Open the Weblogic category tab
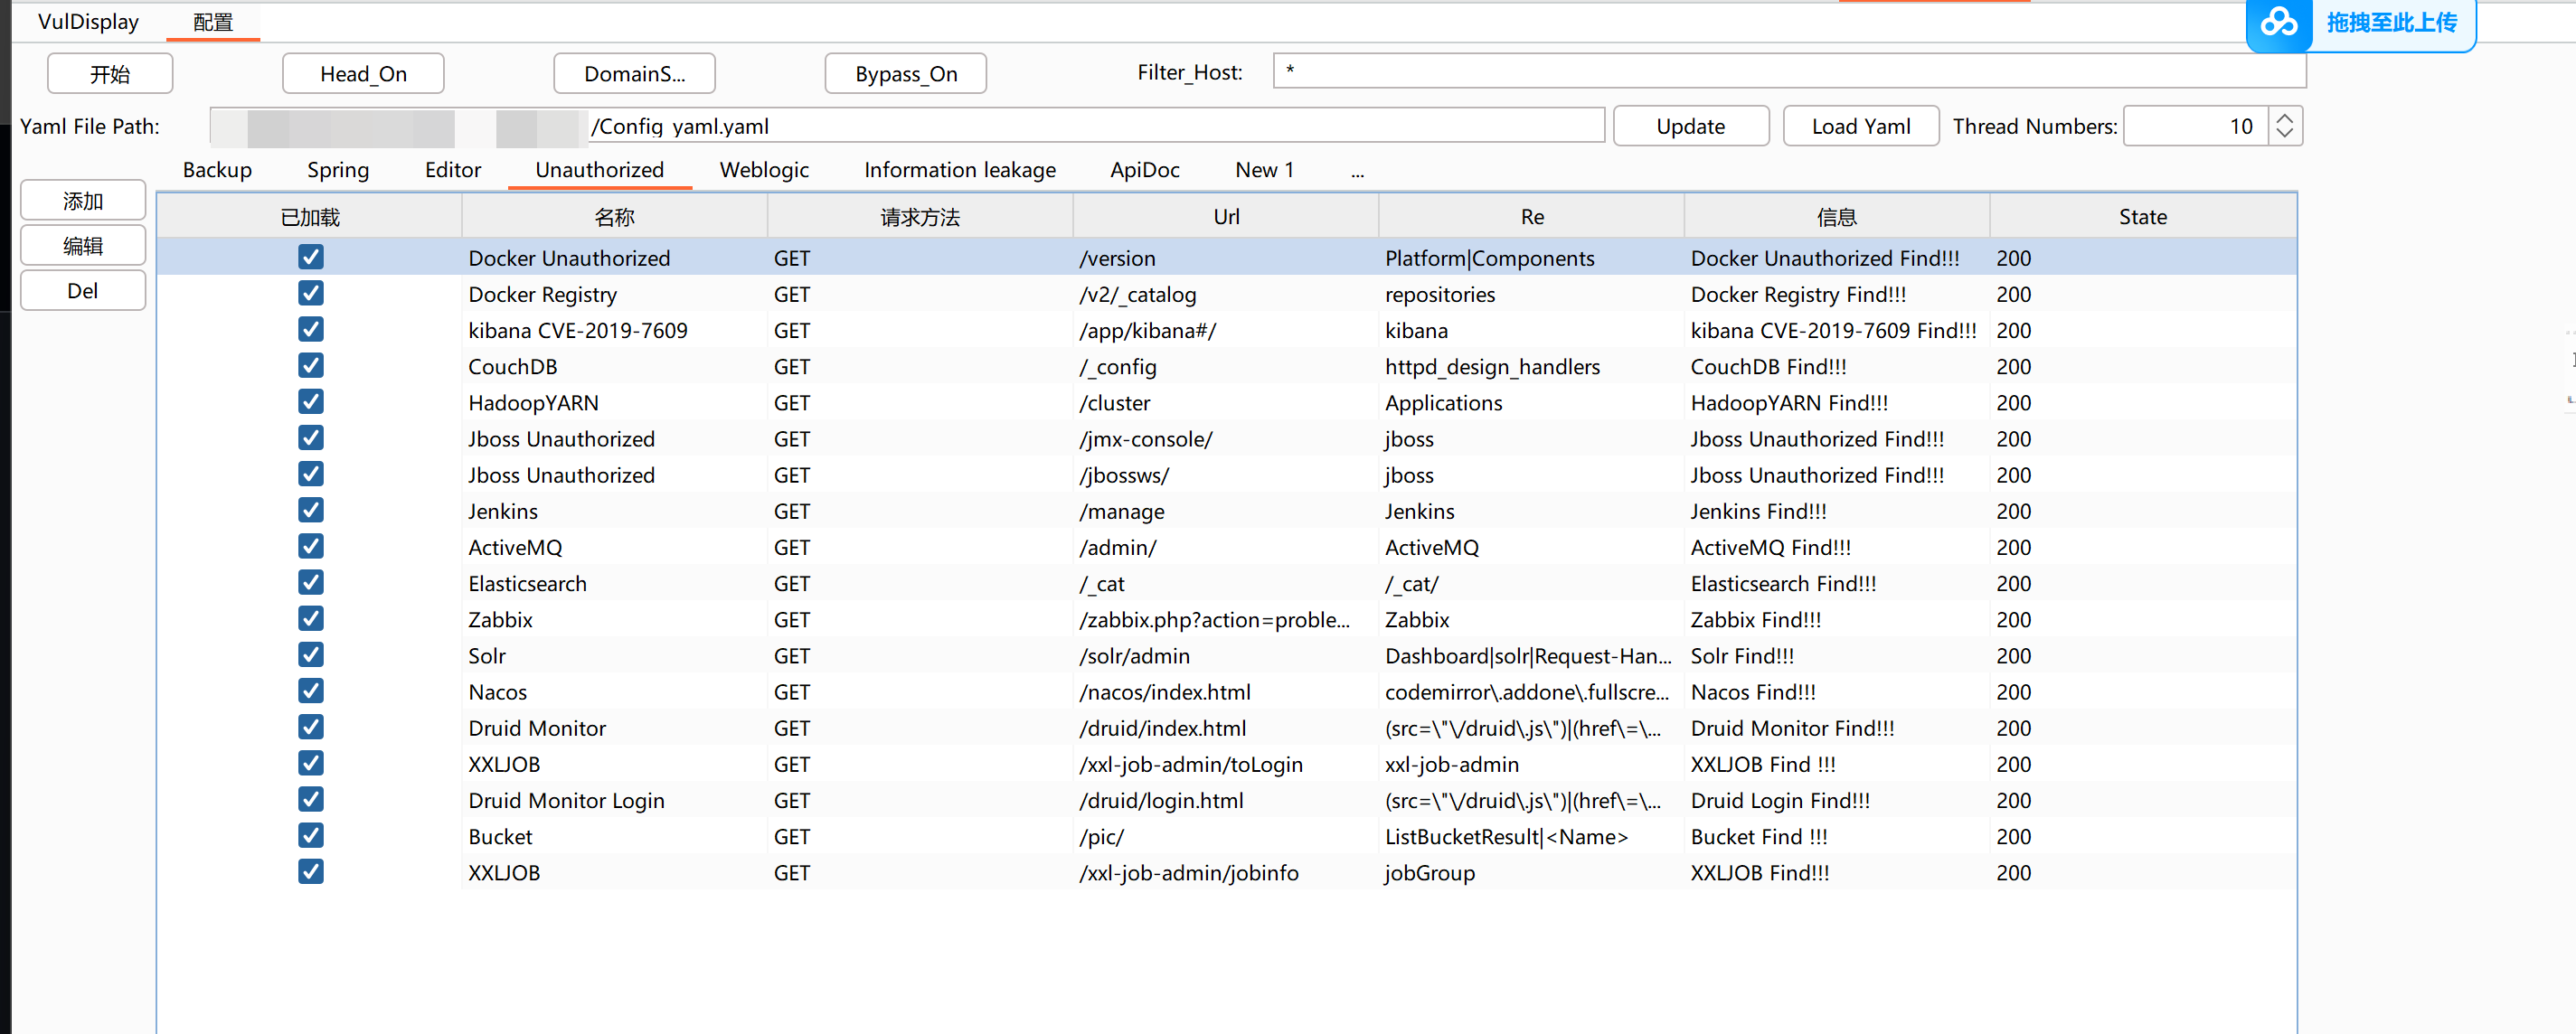 764,170
